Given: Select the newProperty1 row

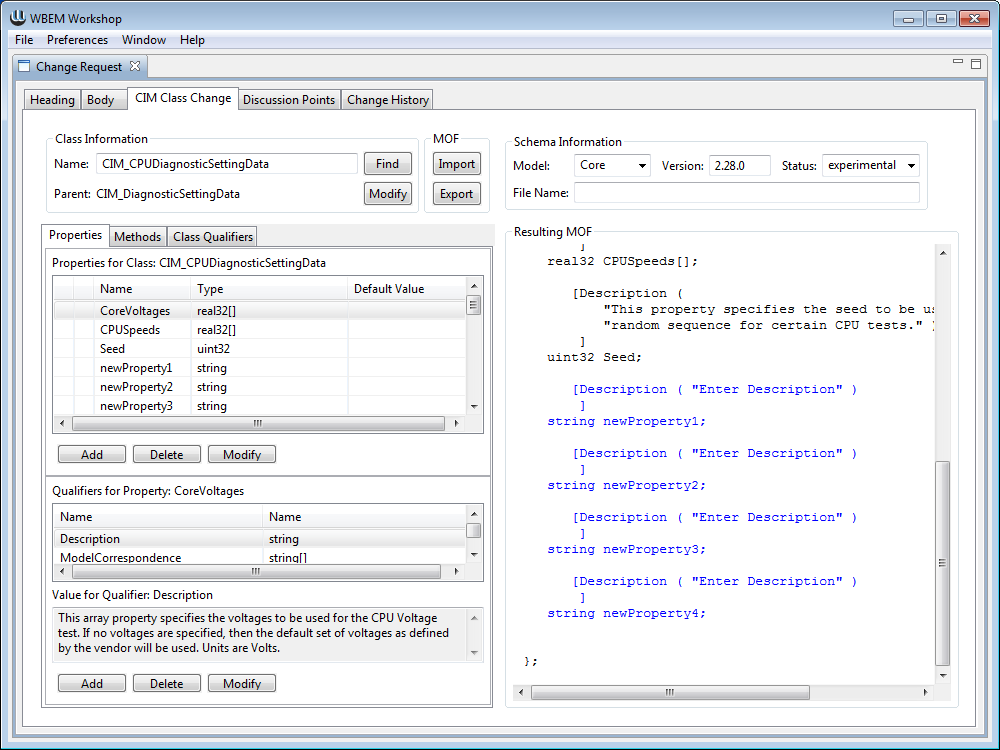Looking at the screenshot, I should (x=260, y=368).
